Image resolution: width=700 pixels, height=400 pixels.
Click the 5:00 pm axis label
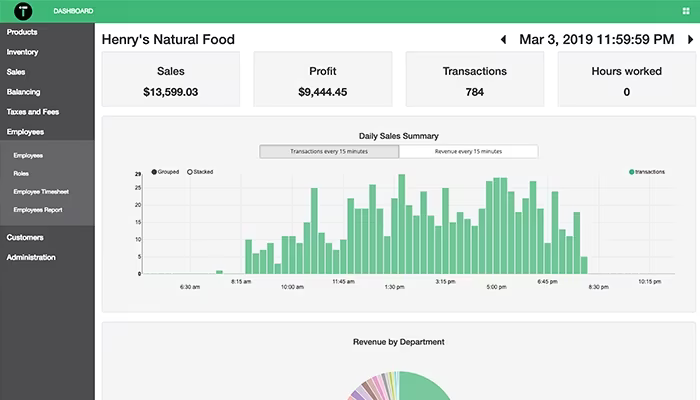click(x=496, y=287)
